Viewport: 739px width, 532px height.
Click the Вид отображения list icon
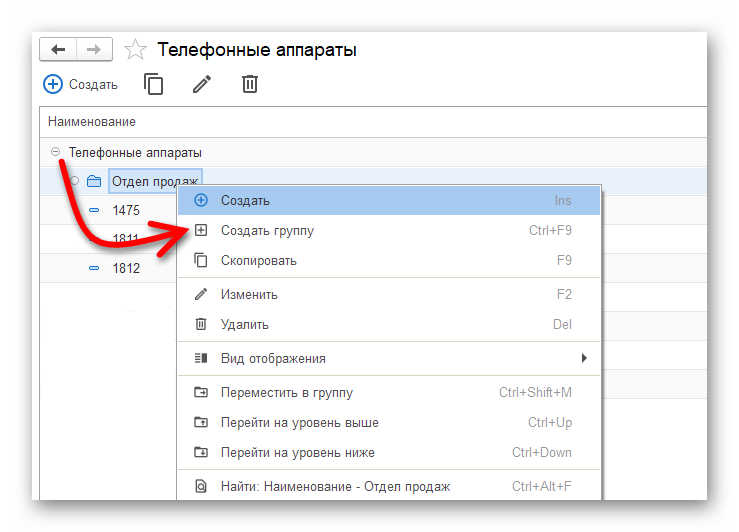click(x=201, y=358)
